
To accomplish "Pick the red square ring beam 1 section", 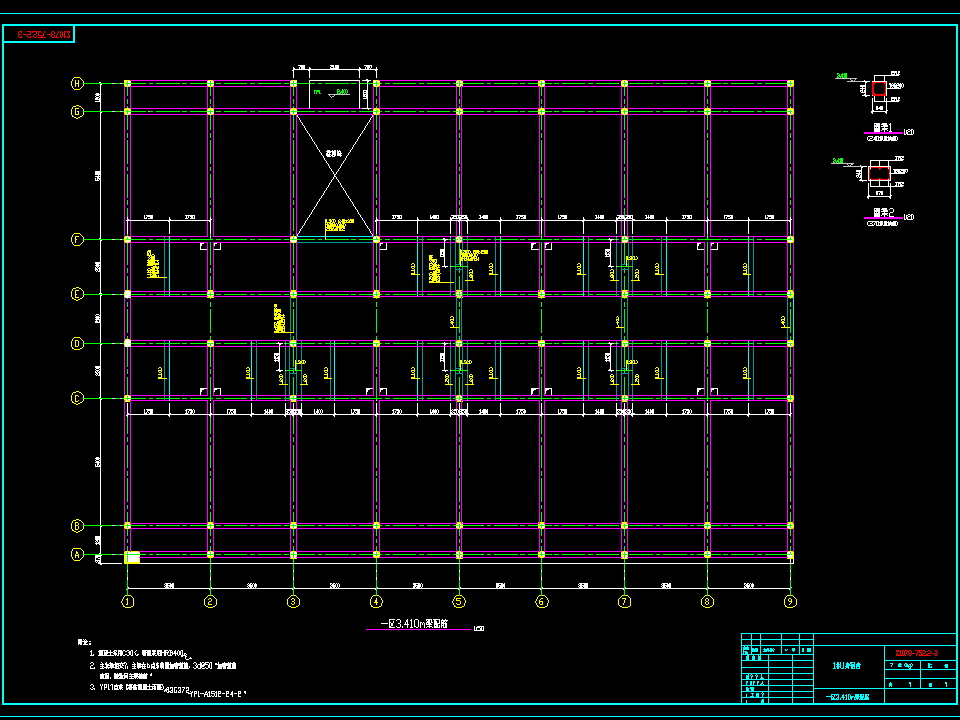I will [879, 88].
